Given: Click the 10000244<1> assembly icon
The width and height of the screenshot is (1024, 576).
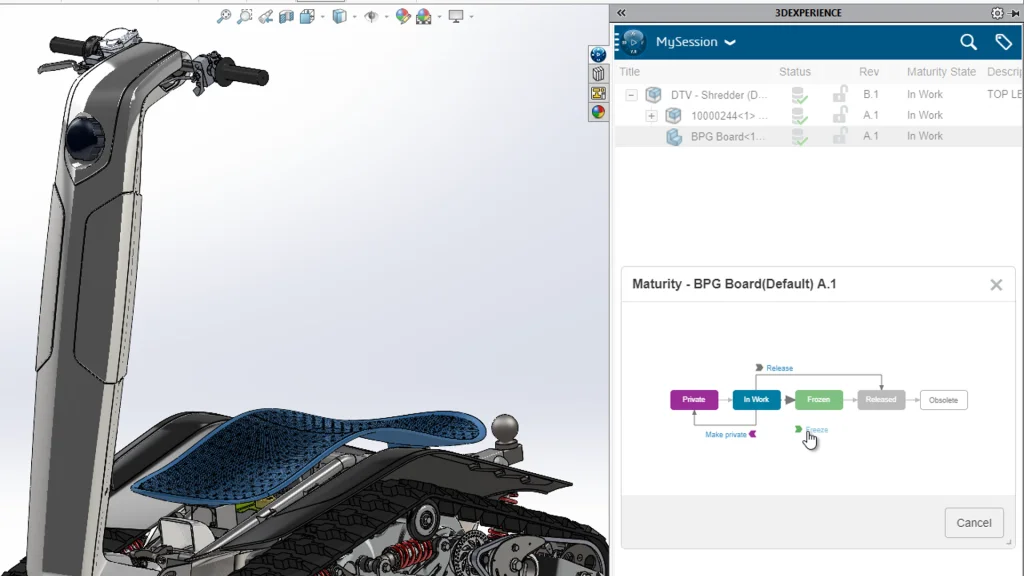Looking at the screenshot, I should [x=673, y=116].
